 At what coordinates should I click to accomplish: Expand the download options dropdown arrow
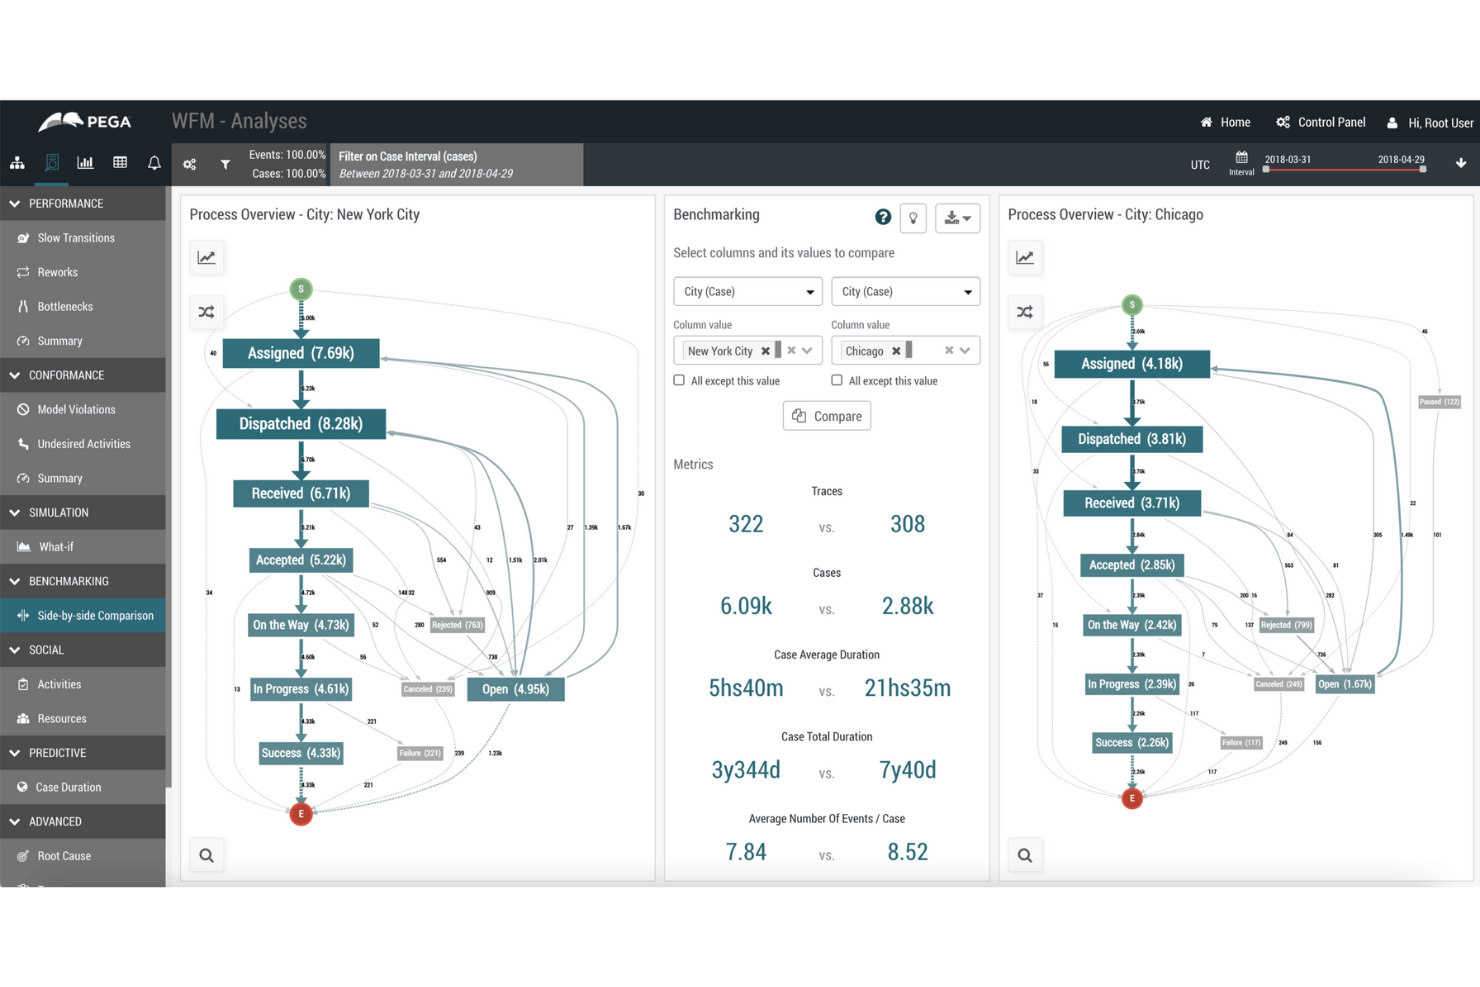[968, 217]
